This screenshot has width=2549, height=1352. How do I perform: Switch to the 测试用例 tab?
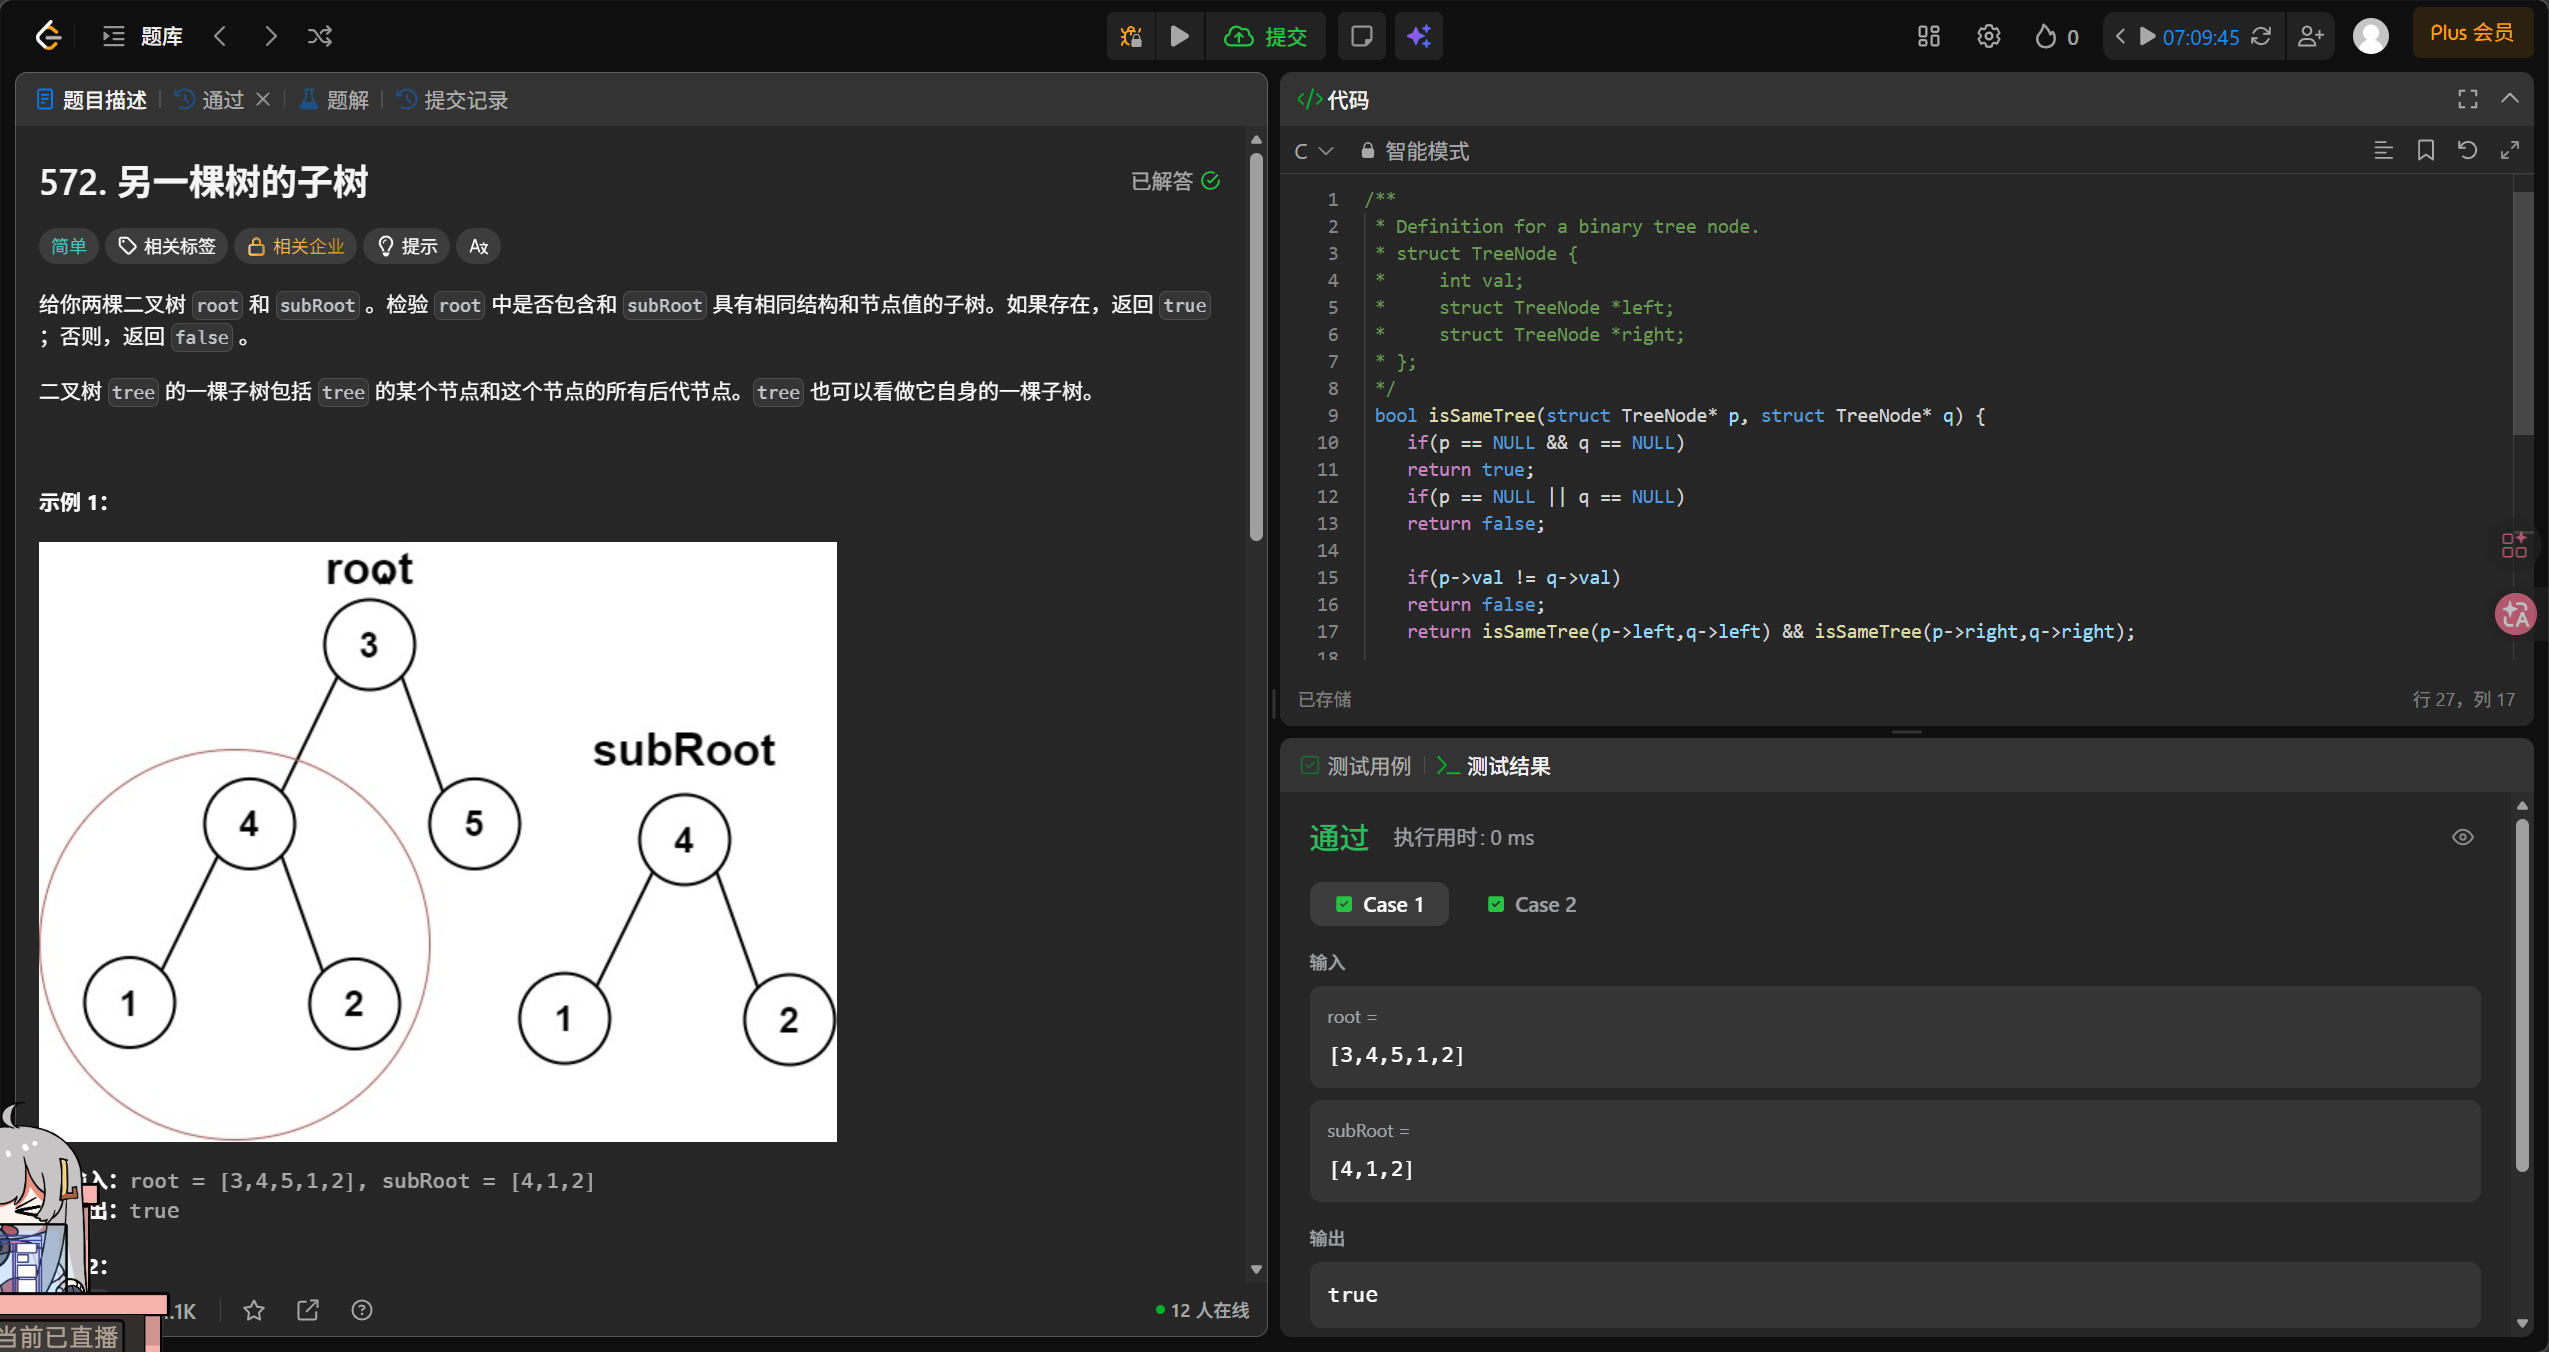[x=1356, y=766]
